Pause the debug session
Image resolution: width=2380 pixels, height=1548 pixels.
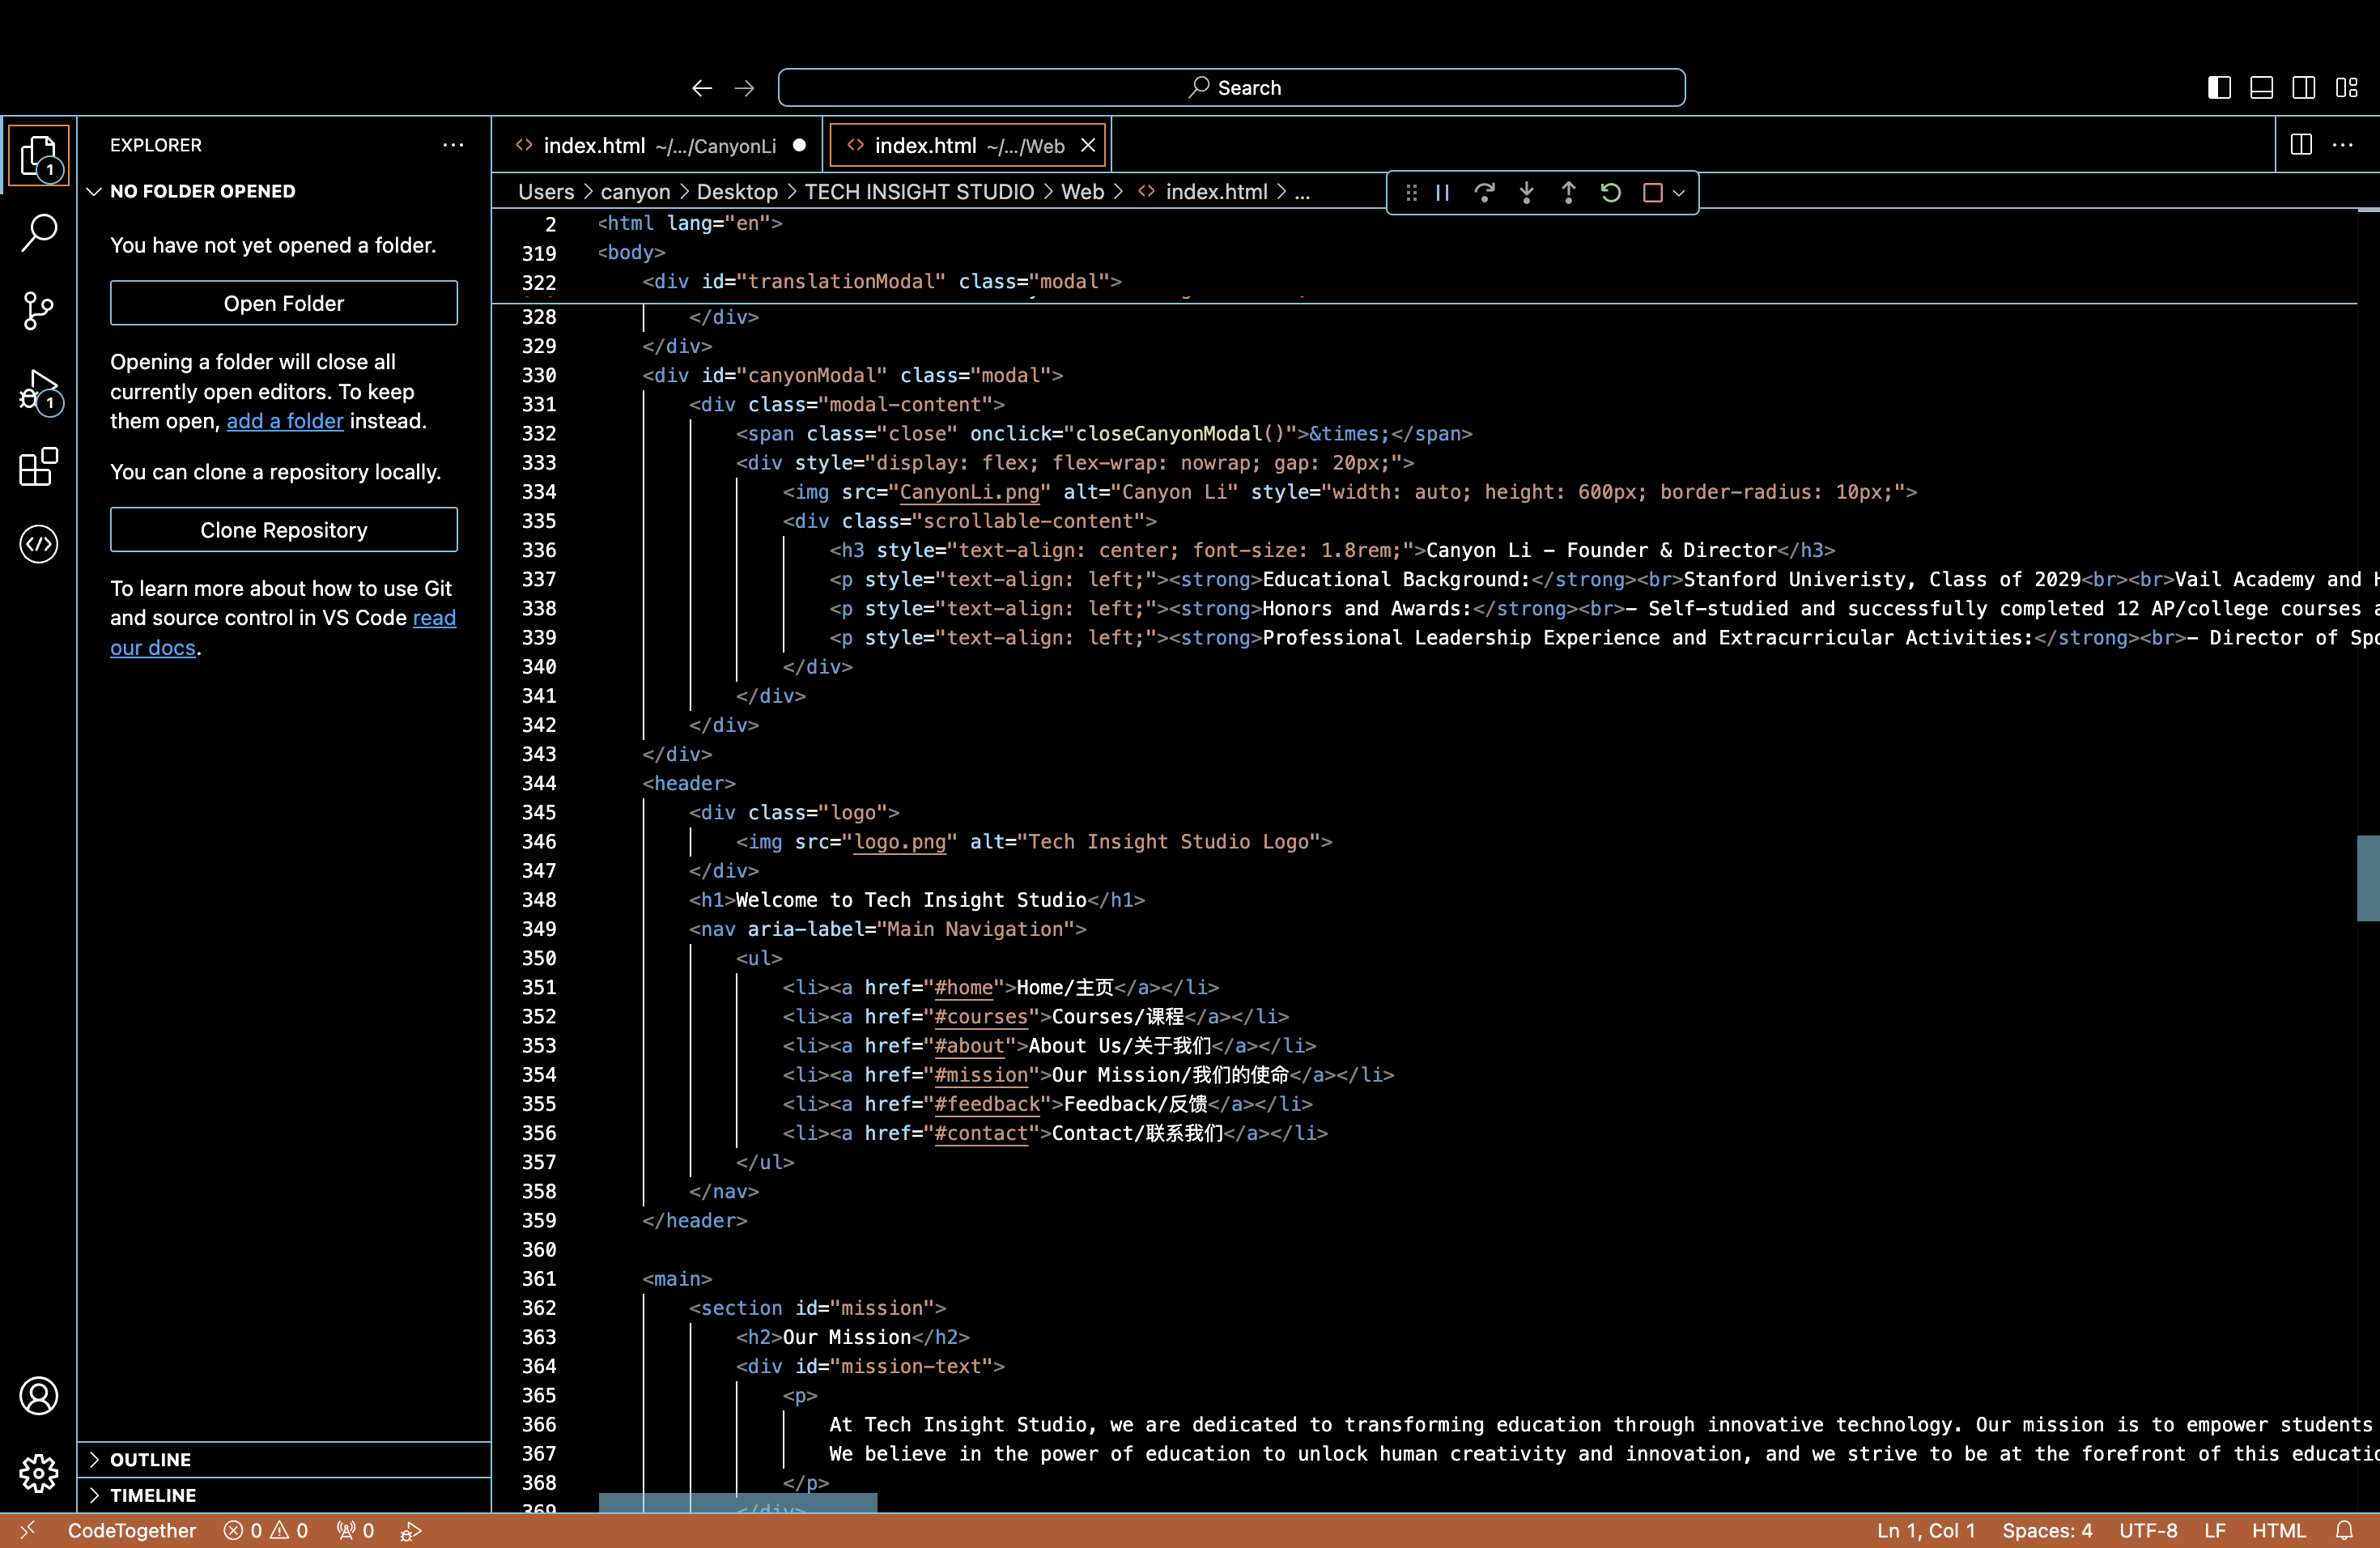point(1442,193)
